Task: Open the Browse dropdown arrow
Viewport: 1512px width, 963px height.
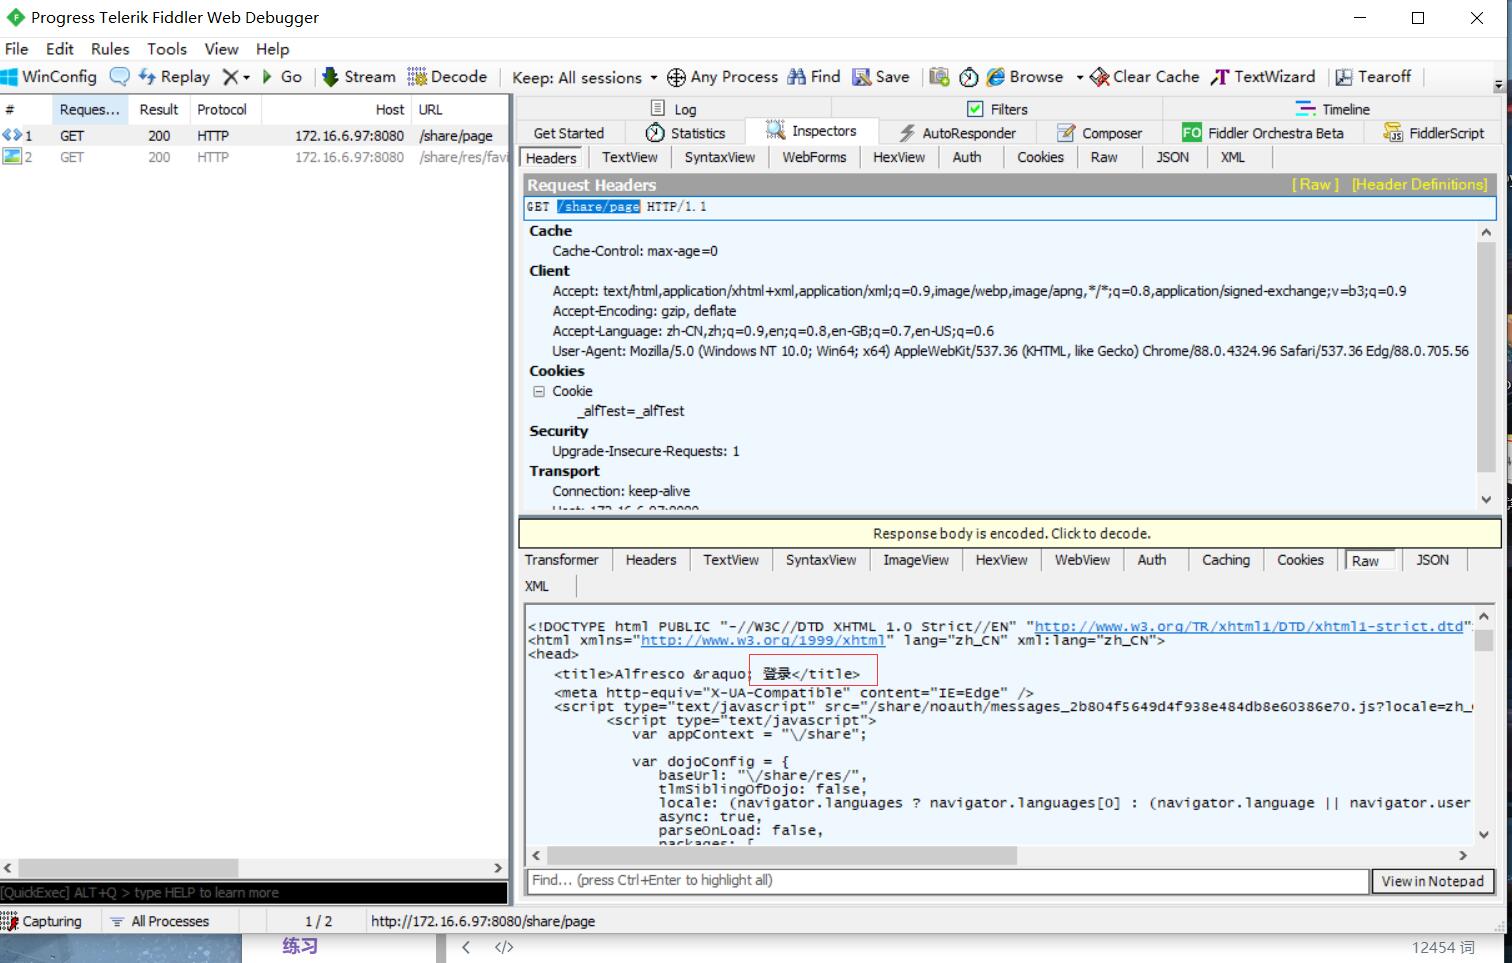Action: 1079,77
